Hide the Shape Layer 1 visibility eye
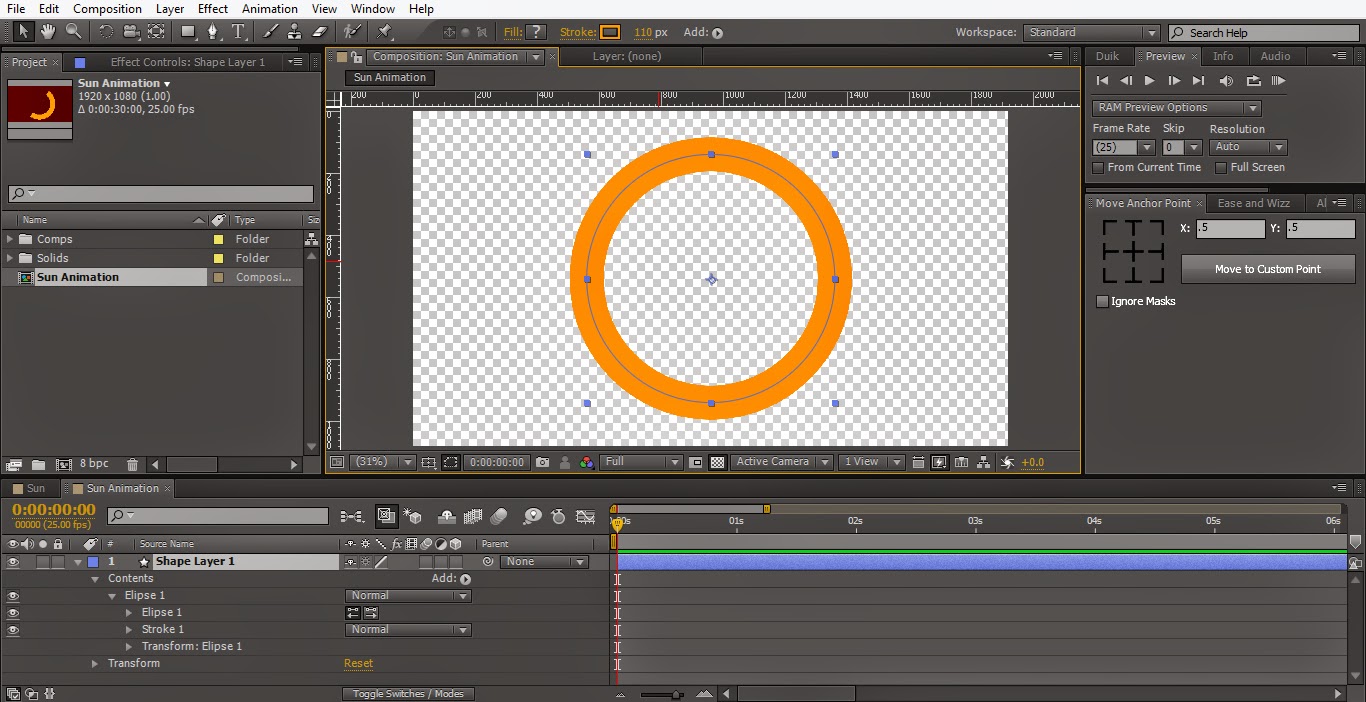Screen dimensions: 1366x702 10,561
